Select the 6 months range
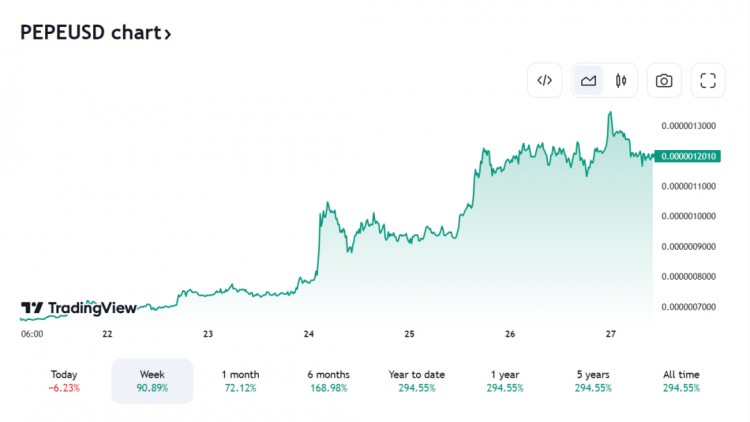This screenshot has width=750, height=422. 329,381
